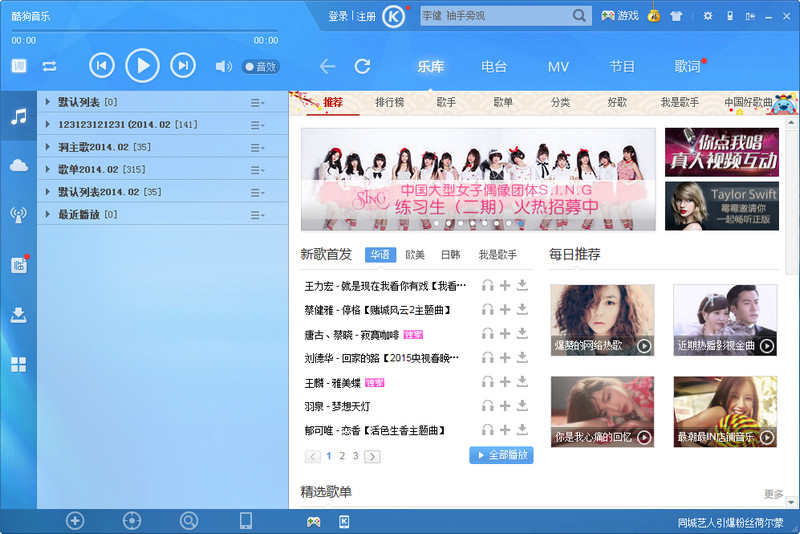Click the 全部播放 play all button
Screen dimensions: 800x534
pos(501,456)
